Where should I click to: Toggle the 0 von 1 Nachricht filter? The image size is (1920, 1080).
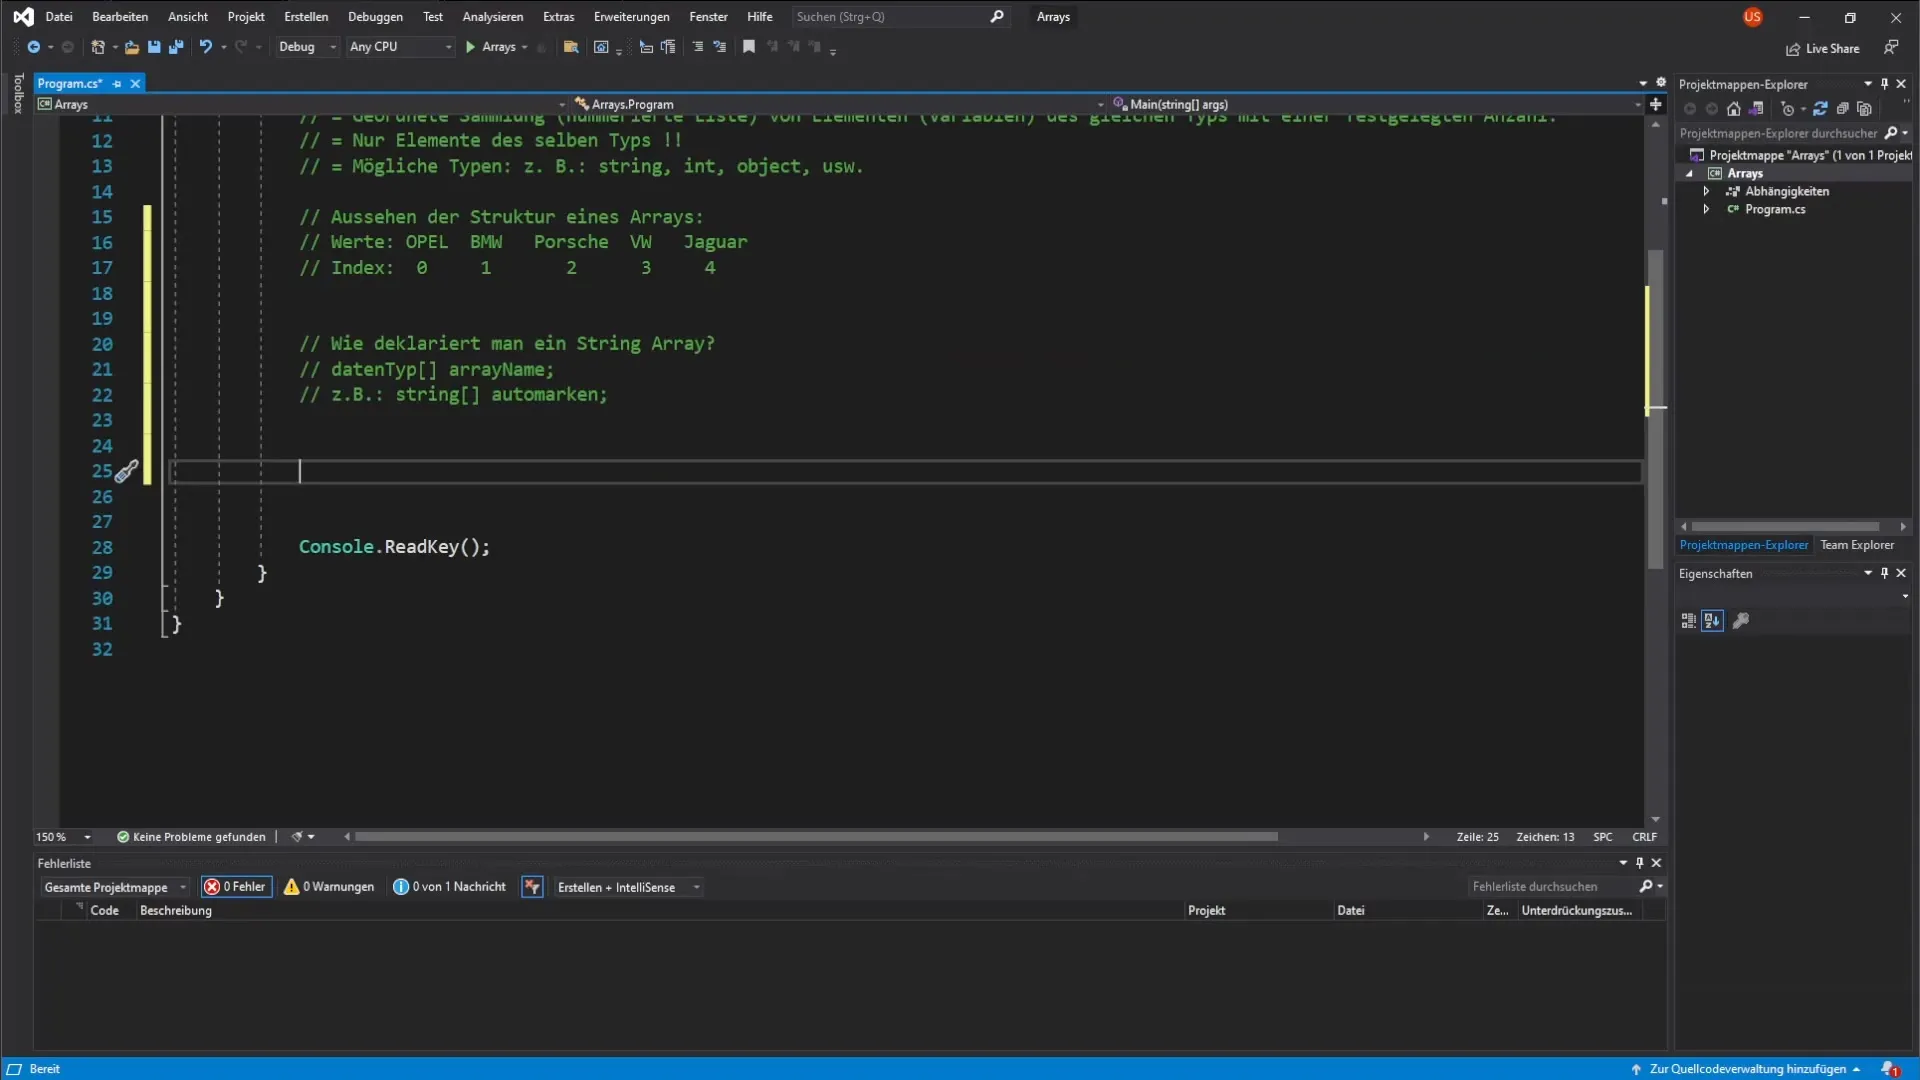click(450, 887)
